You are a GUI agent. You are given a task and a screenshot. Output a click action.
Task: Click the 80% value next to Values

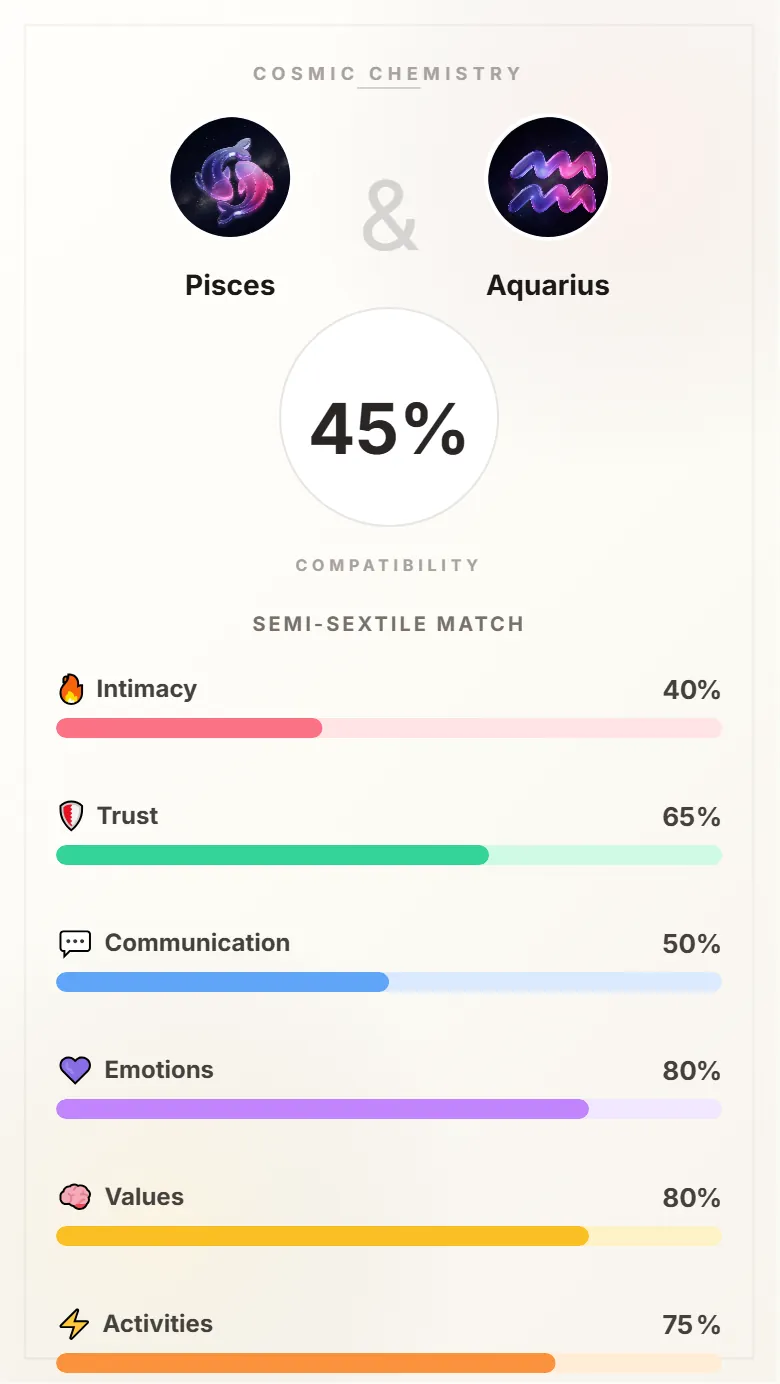pyautogui.click(x=691, y=1197)
